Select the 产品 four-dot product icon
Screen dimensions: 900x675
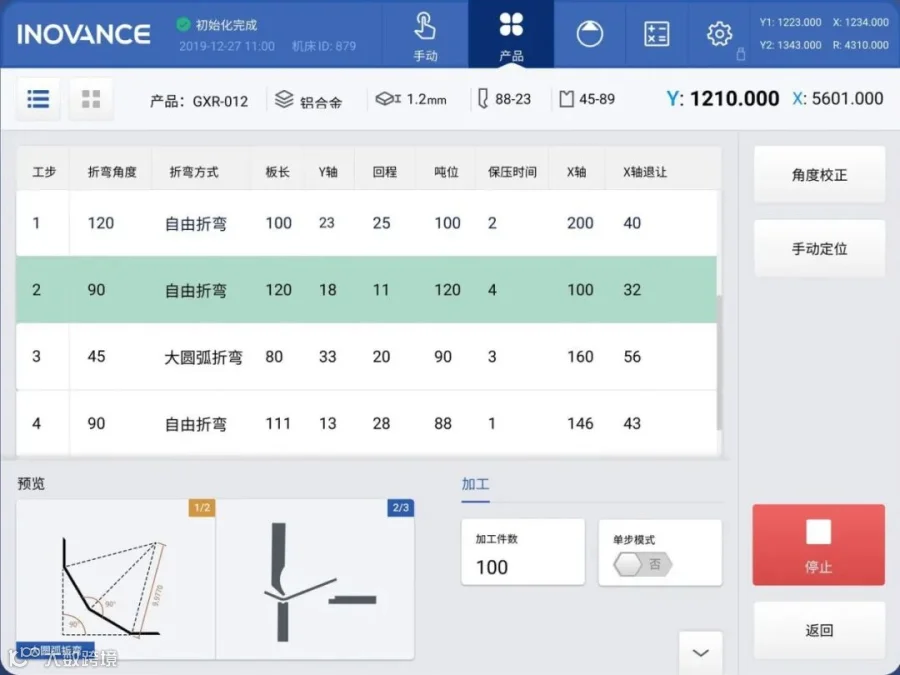511,35
